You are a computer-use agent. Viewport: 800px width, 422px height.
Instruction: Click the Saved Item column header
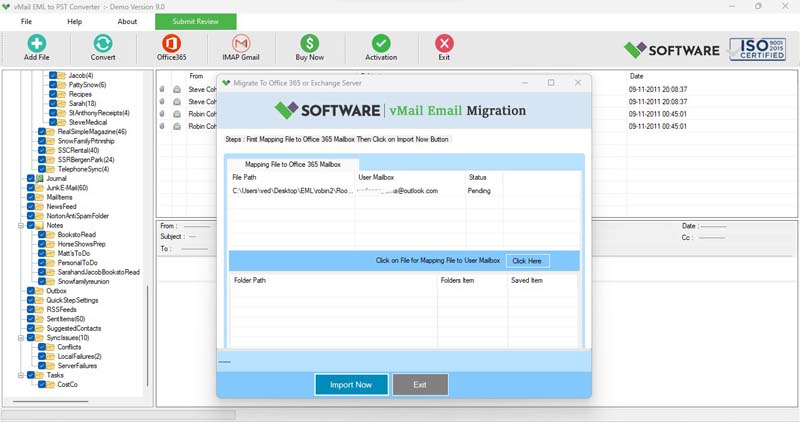tap(527, 280)
